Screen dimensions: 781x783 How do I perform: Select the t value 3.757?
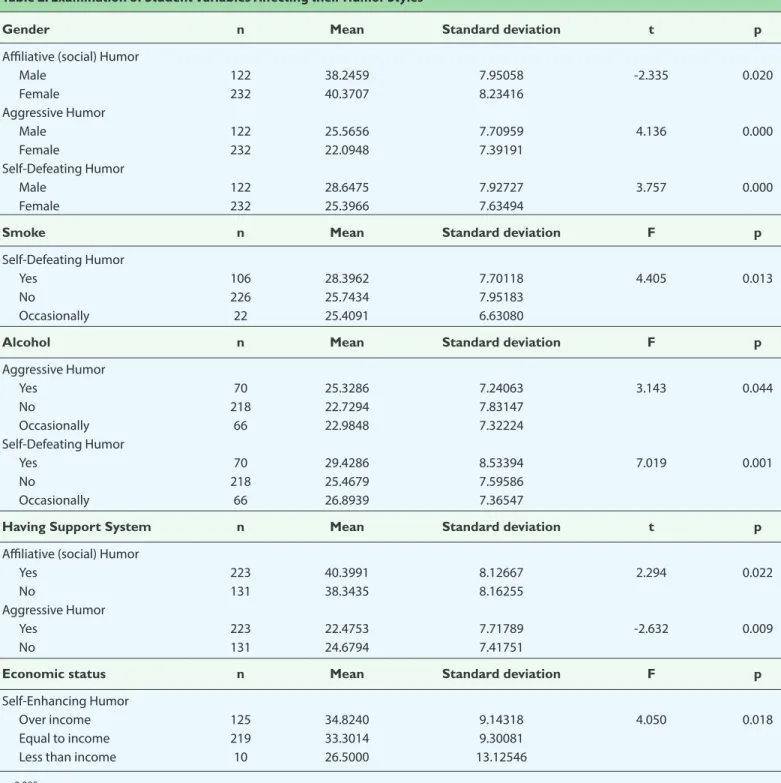coord(651,188)
